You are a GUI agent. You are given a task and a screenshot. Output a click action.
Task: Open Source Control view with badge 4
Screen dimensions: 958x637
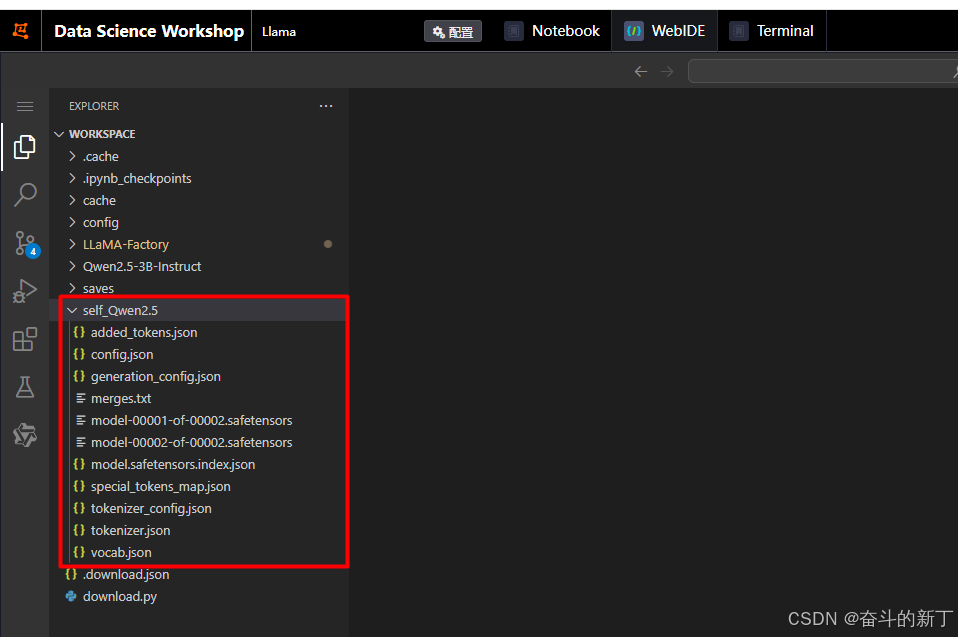[26, 243]
